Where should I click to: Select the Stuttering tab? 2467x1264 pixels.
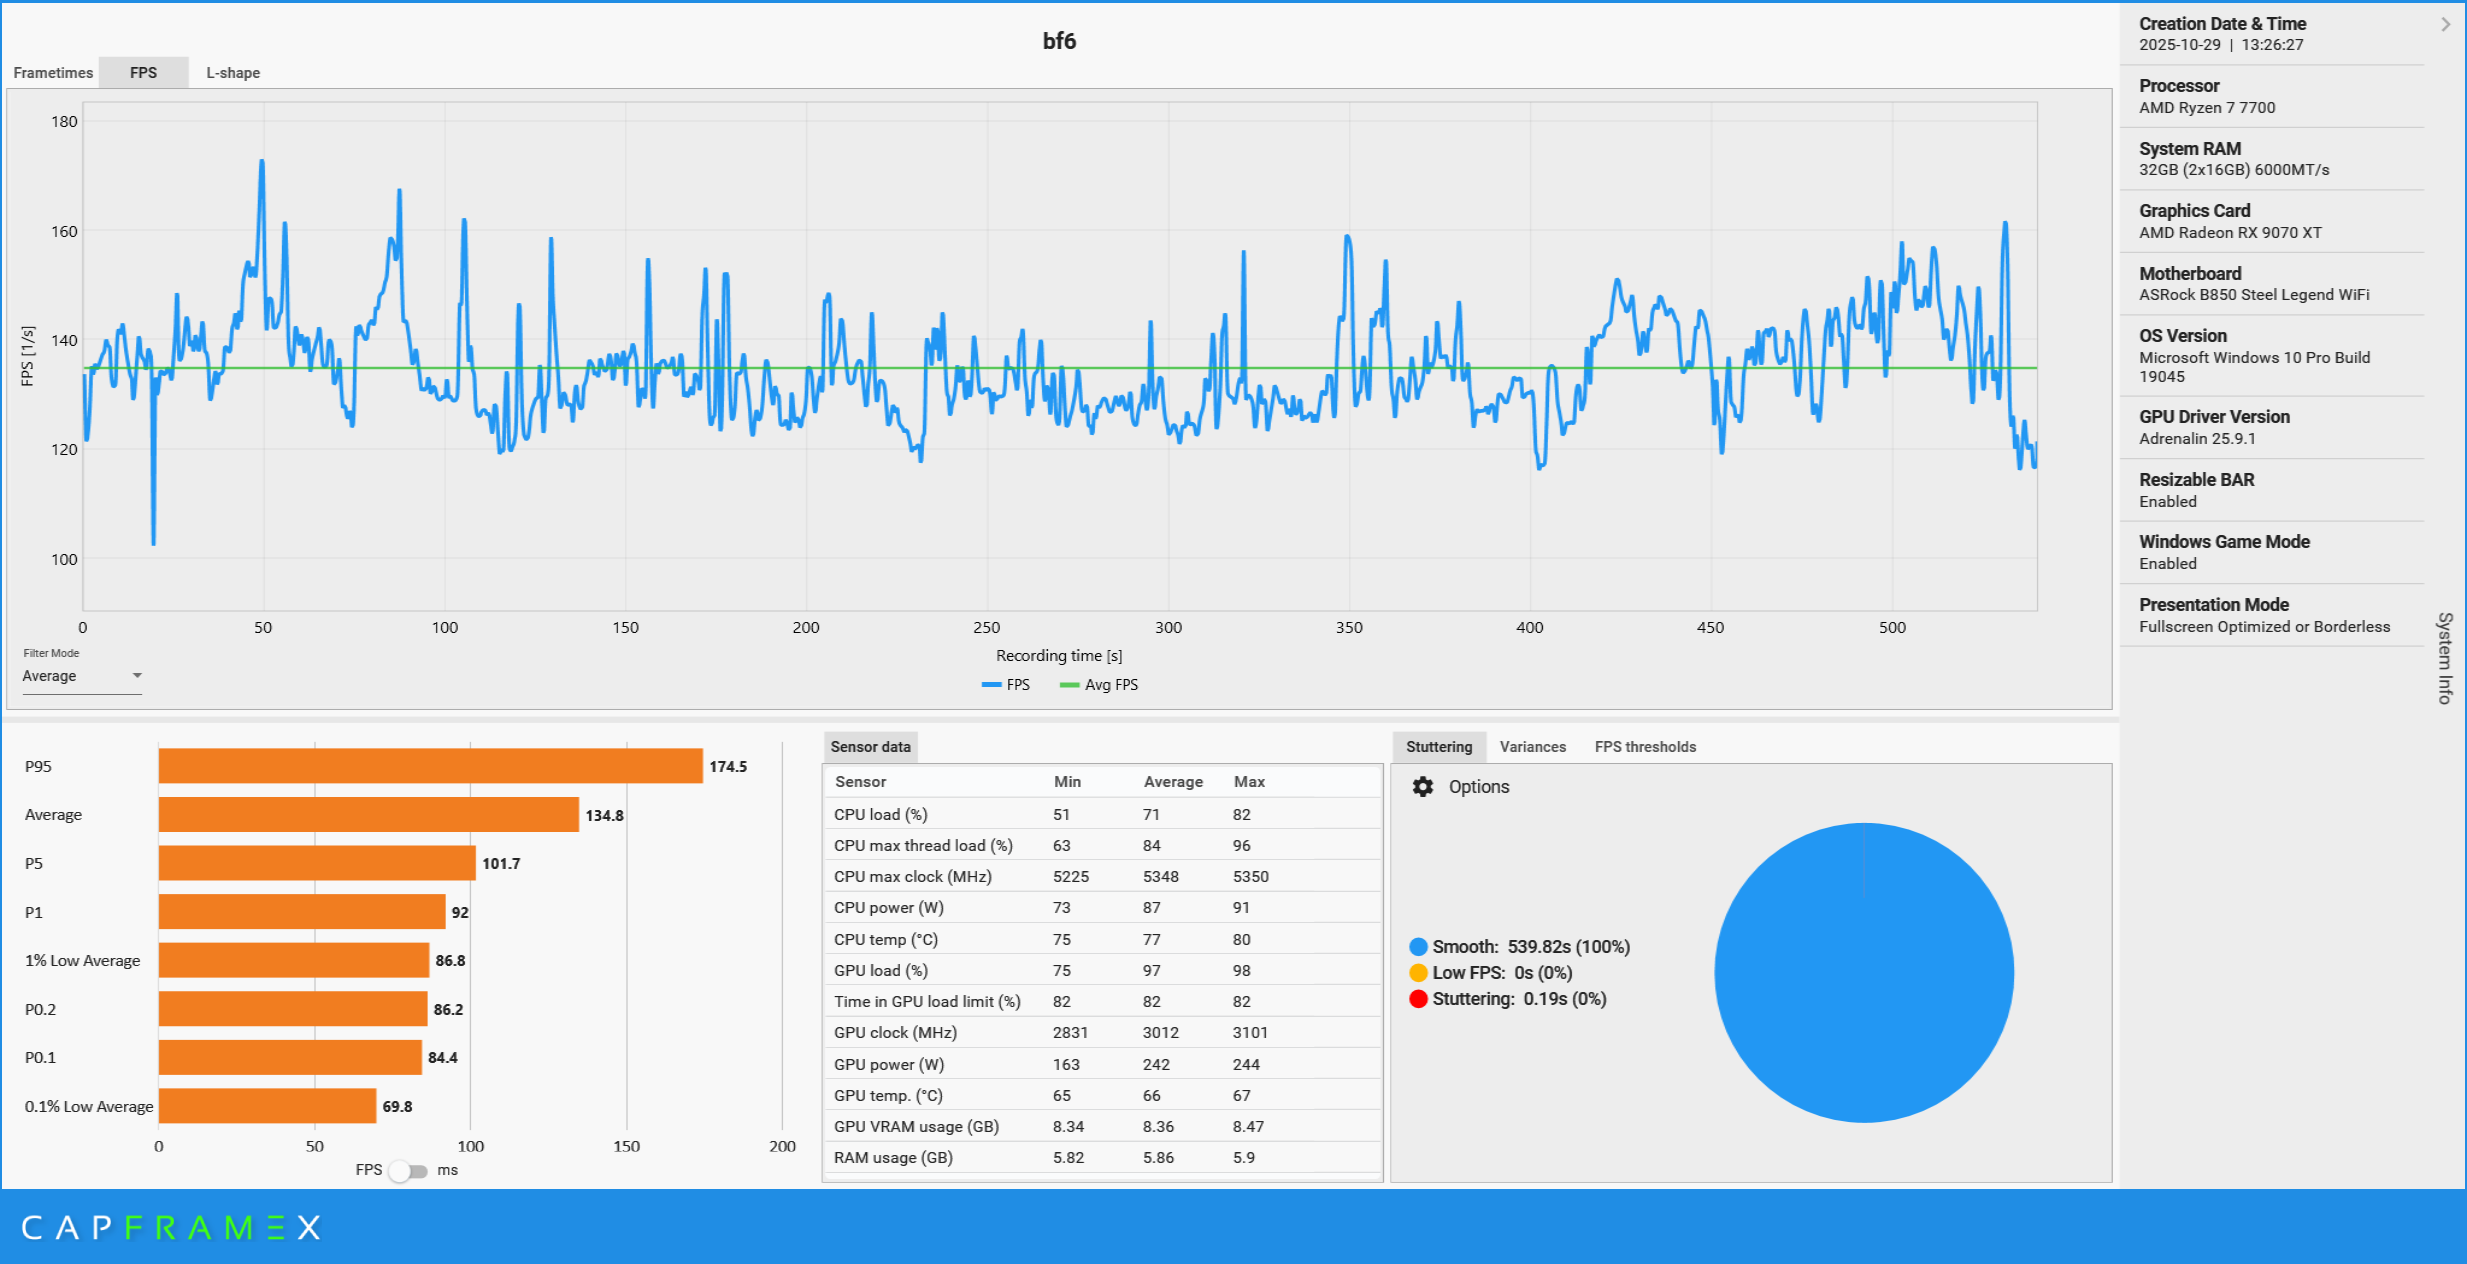pos(1438,747)
